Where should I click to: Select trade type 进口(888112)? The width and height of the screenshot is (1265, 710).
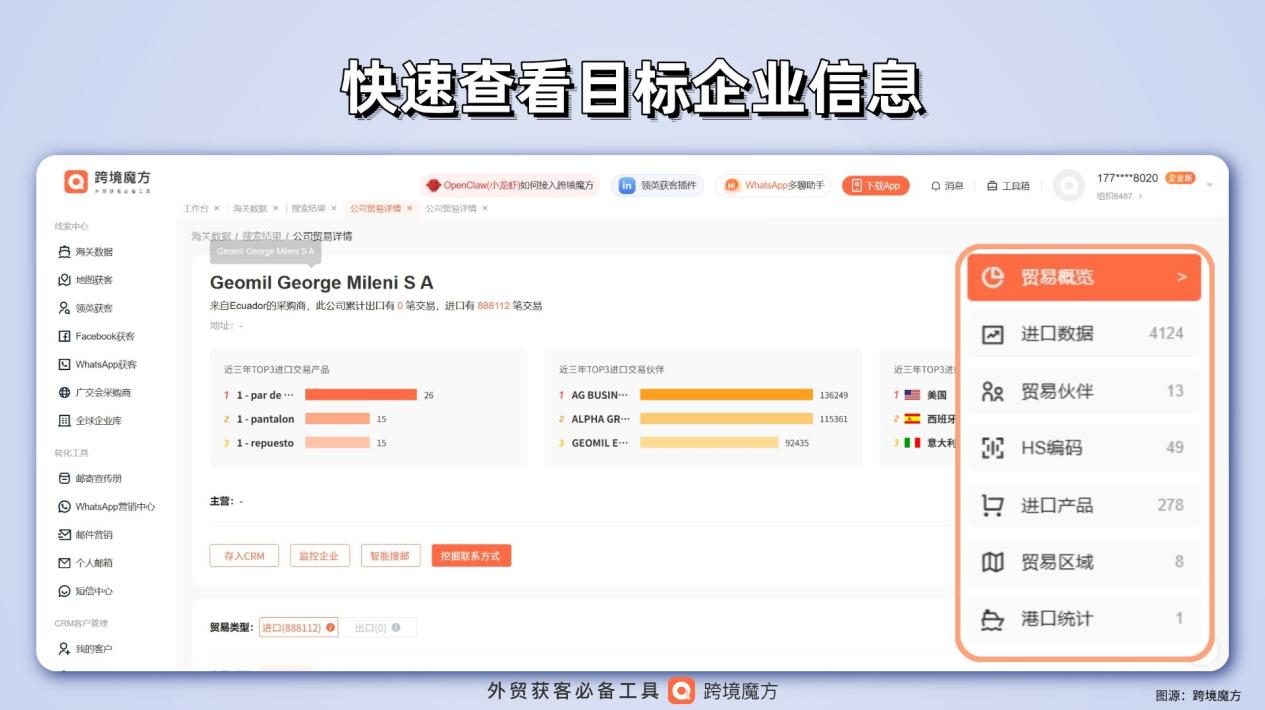[298, 627]
